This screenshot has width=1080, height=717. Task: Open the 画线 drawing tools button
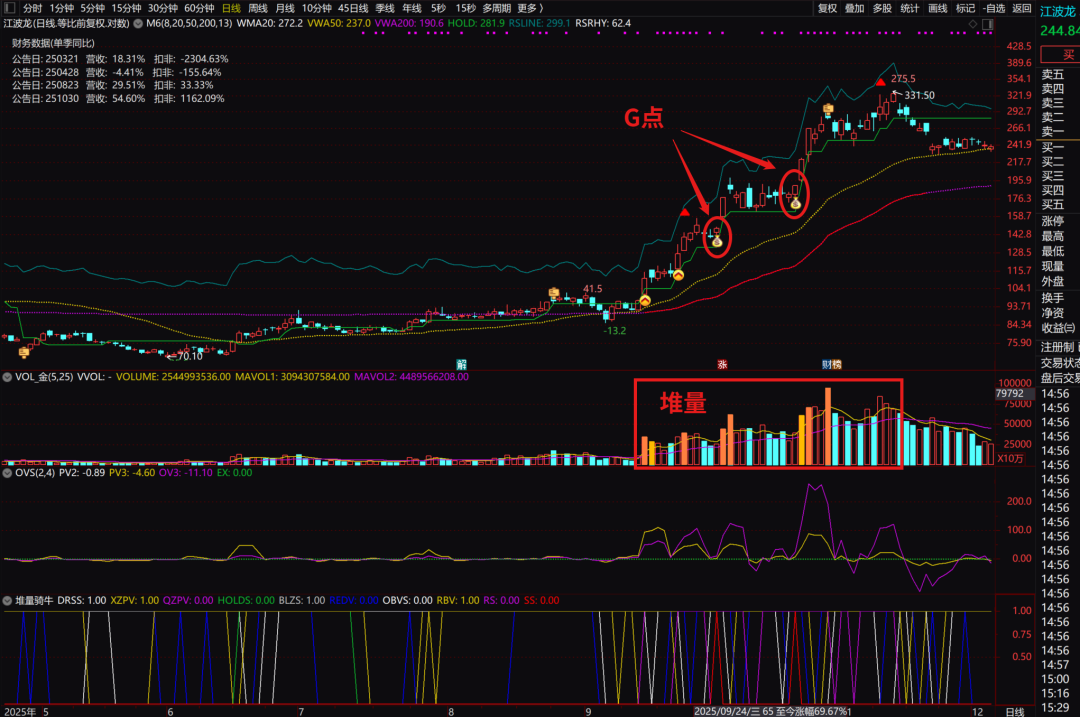(x=937, y=8)
